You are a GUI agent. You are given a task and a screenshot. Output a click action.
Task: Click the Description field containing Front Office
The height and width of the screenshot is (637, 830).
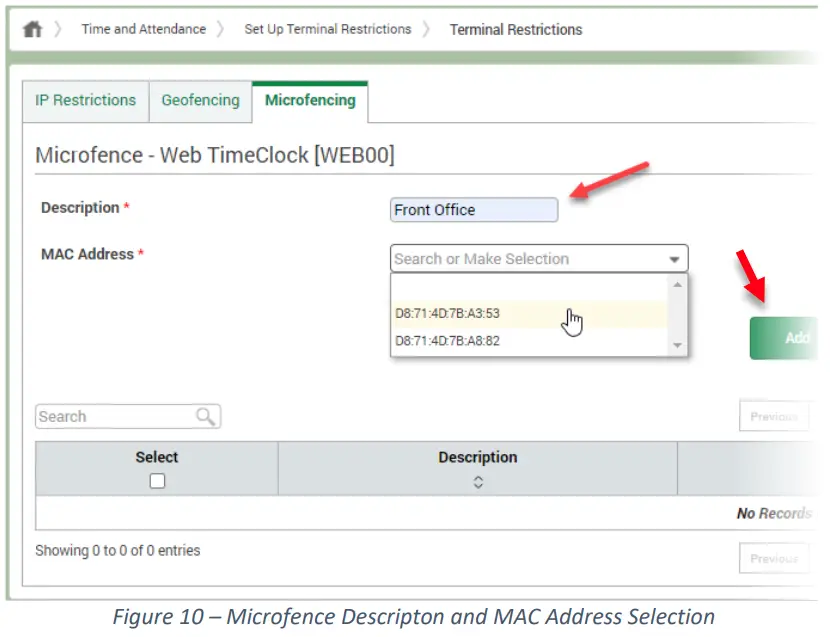coord(473,210)
